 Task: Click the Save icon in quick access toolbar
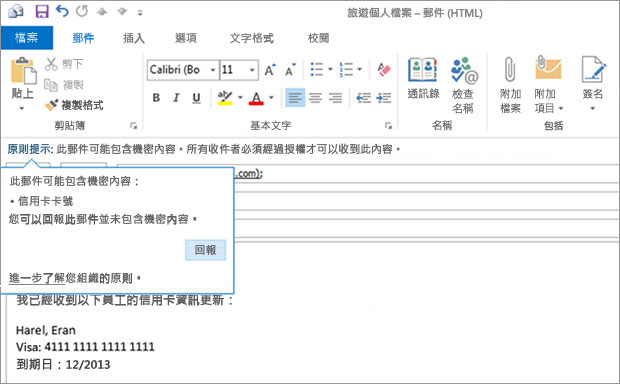[42, 11]
